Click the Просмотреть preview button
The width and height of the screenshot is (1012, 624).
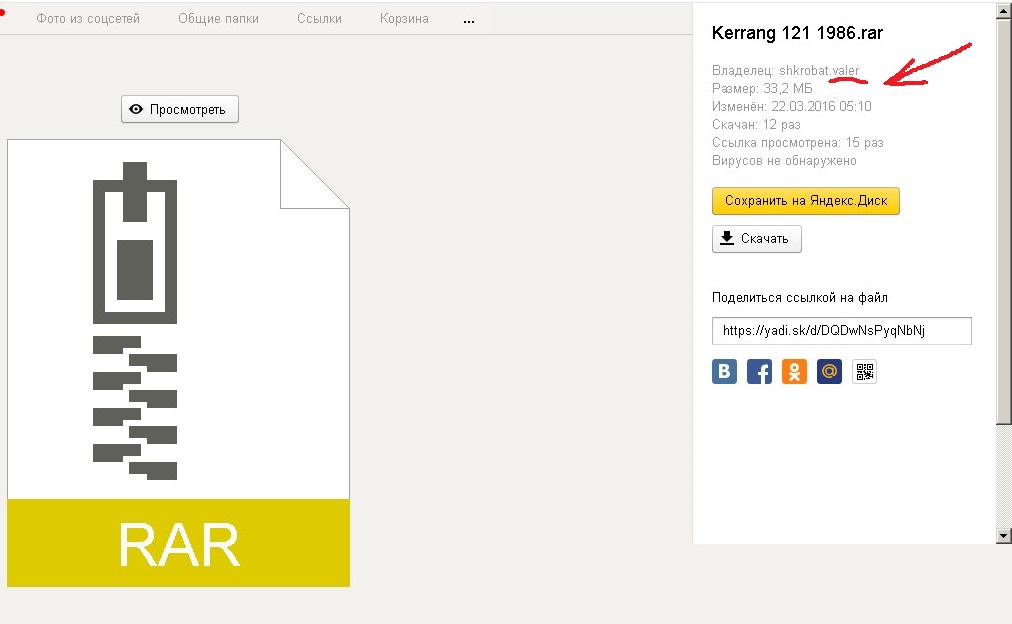180,109
